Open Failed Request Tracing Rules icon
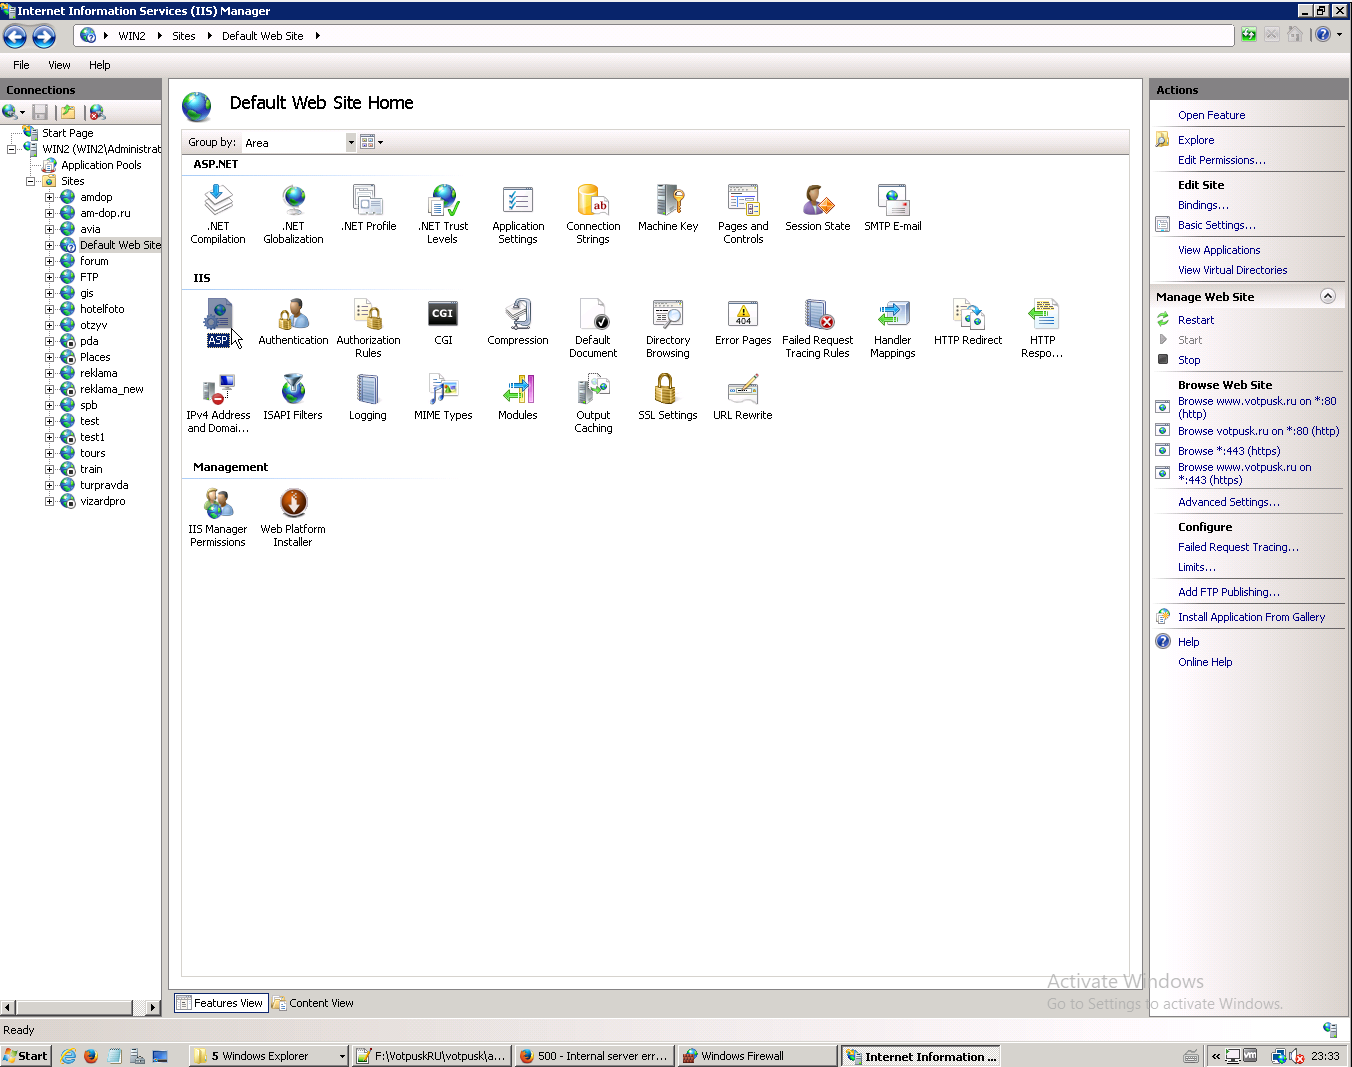The height and width of the screenshot is (1067, 1352). (x=818, y=327)
